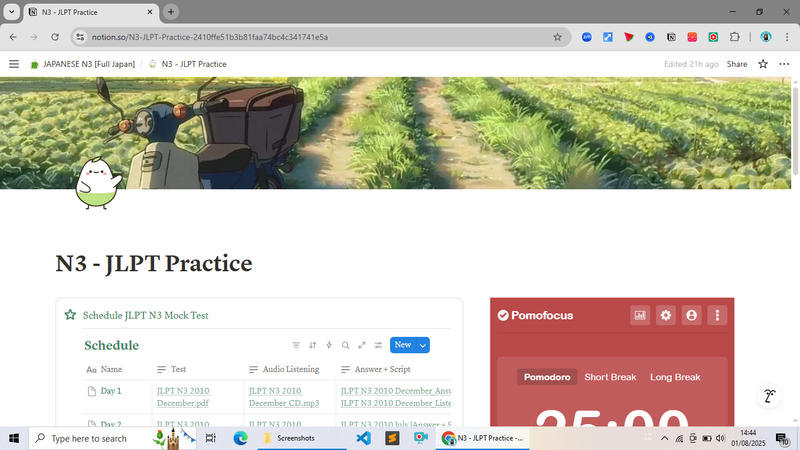800x450 pixels.
Task: Open Visual Studio Code from taskbar
Action: coord(363,438)
